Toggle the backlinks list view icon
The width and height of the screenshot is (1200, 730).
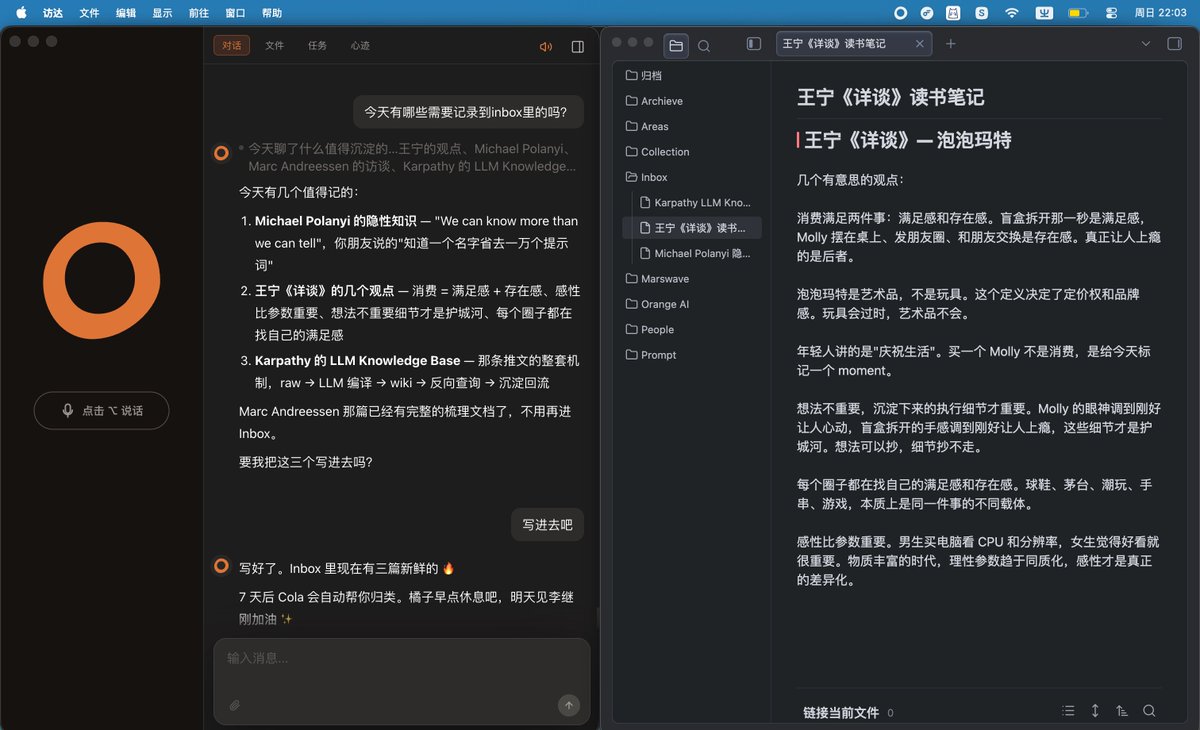coord(1068,711)
